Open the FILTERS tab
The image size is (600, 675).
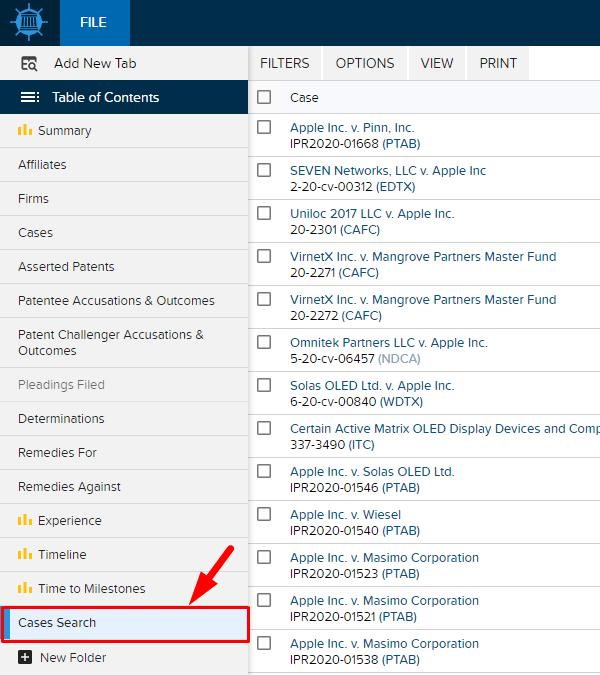(x=285, y=63)
